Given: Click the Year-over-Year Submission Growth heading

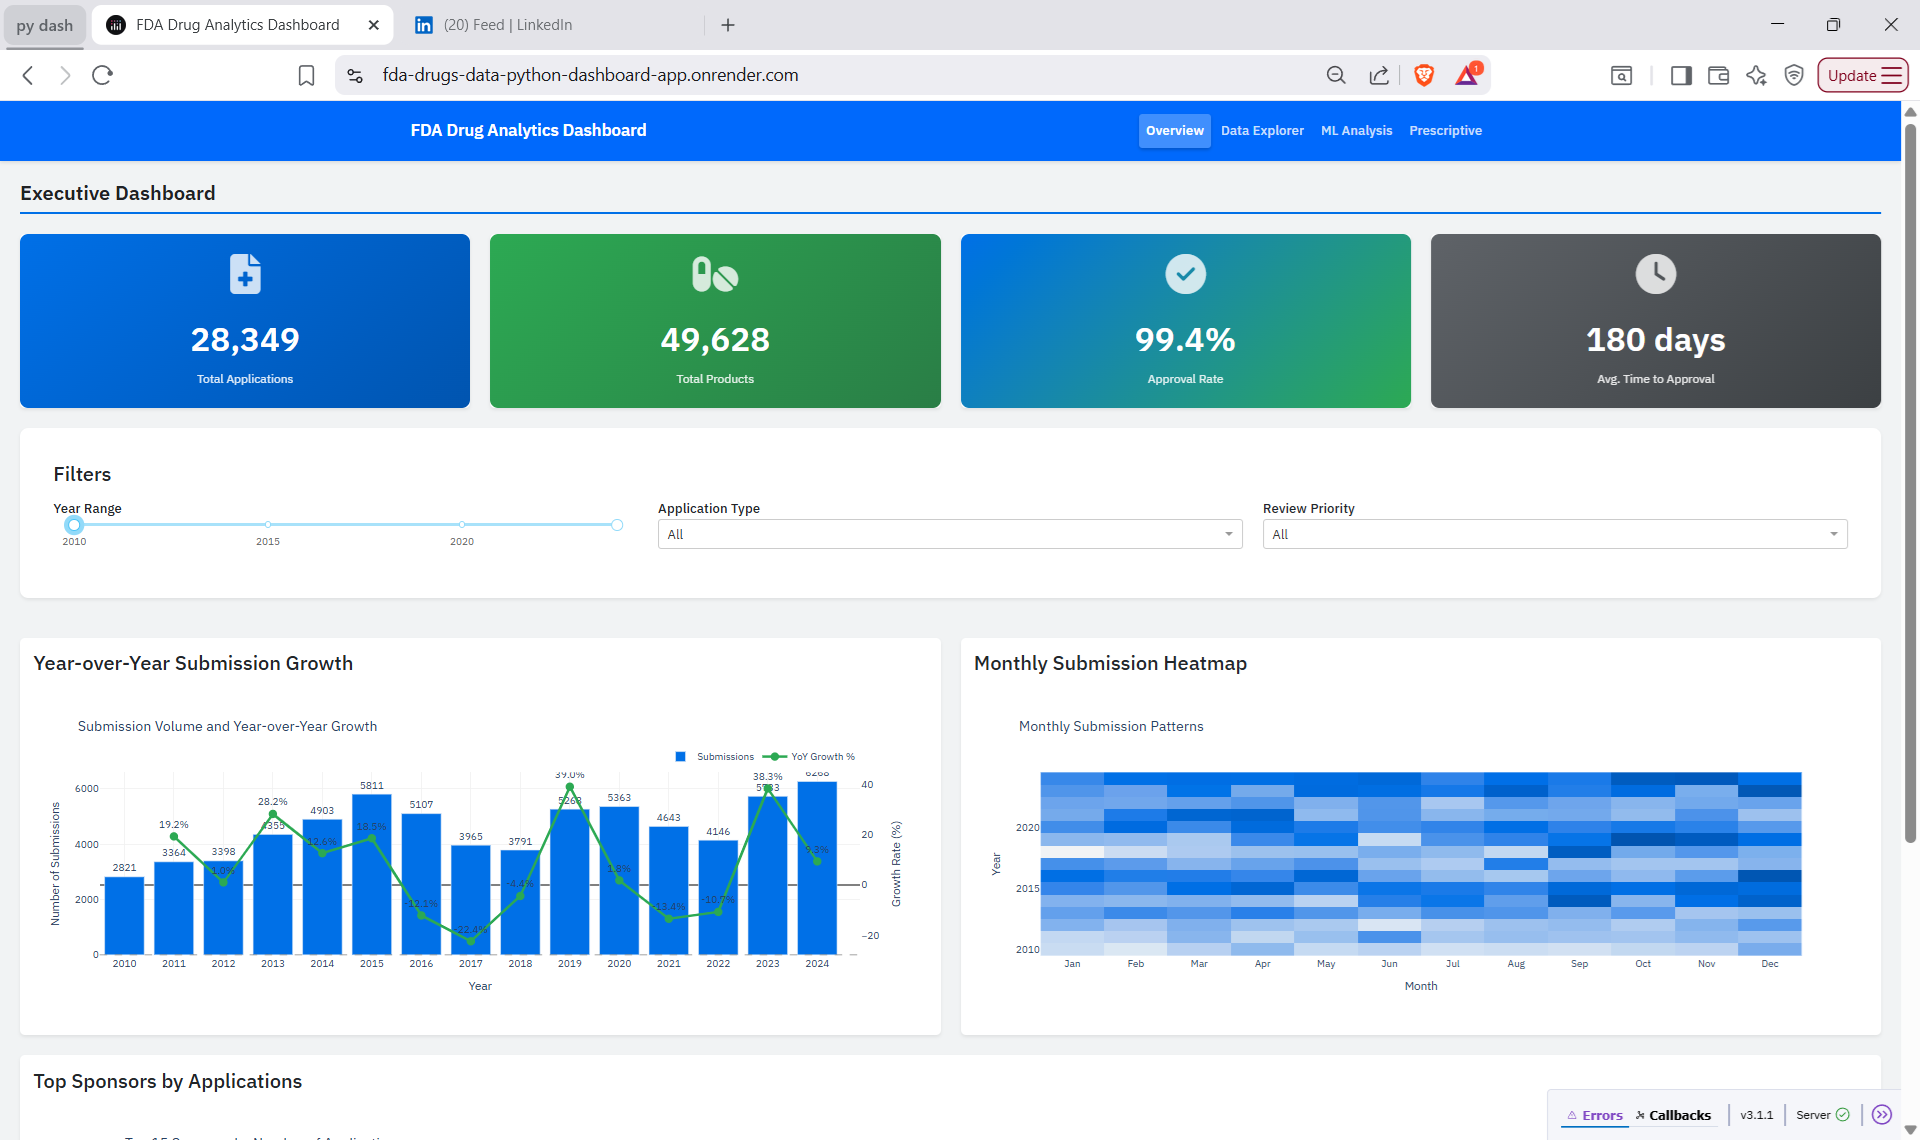Looking at the screenshot, I should click(x=193, y=663).
